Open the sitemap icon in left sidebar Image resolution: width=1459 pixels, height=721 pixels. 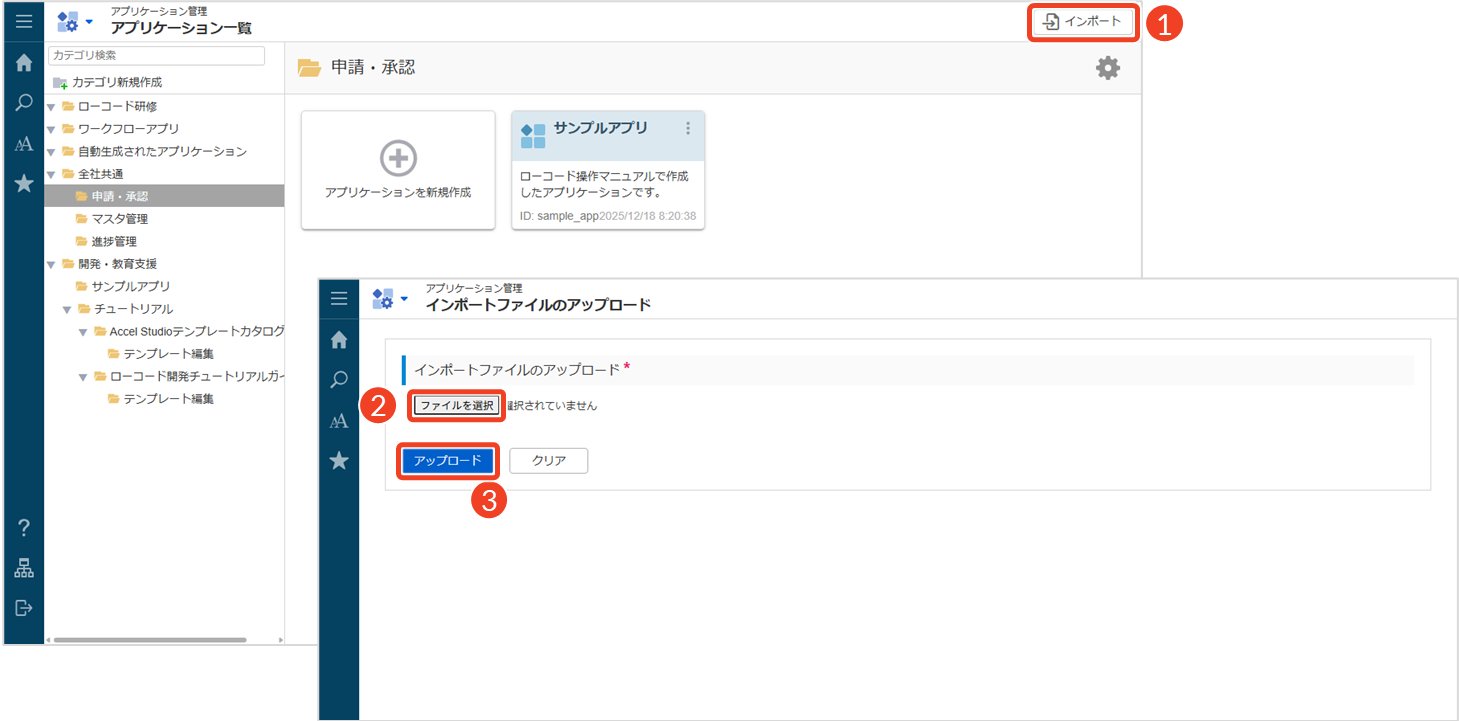24,569
